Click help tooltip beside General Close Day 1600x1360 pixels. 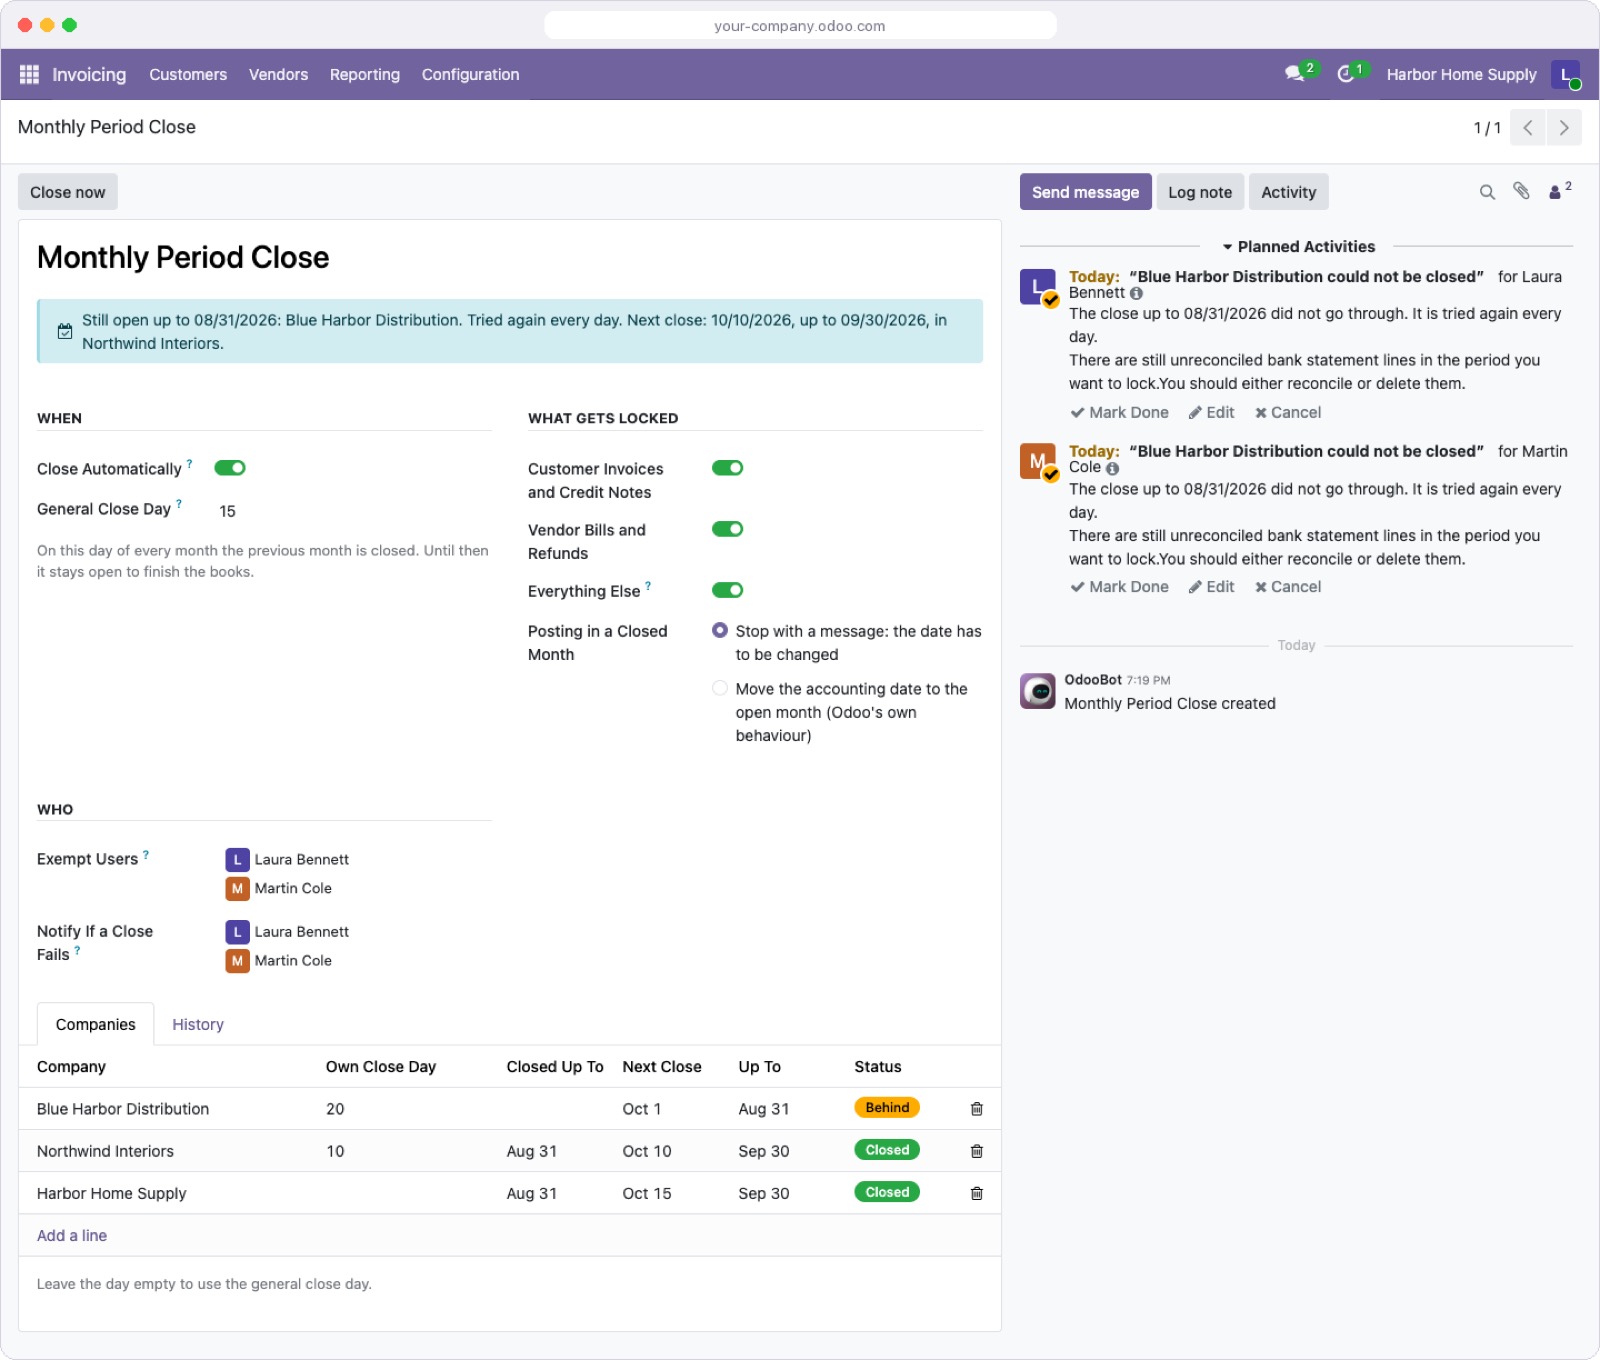coord(179,504)
